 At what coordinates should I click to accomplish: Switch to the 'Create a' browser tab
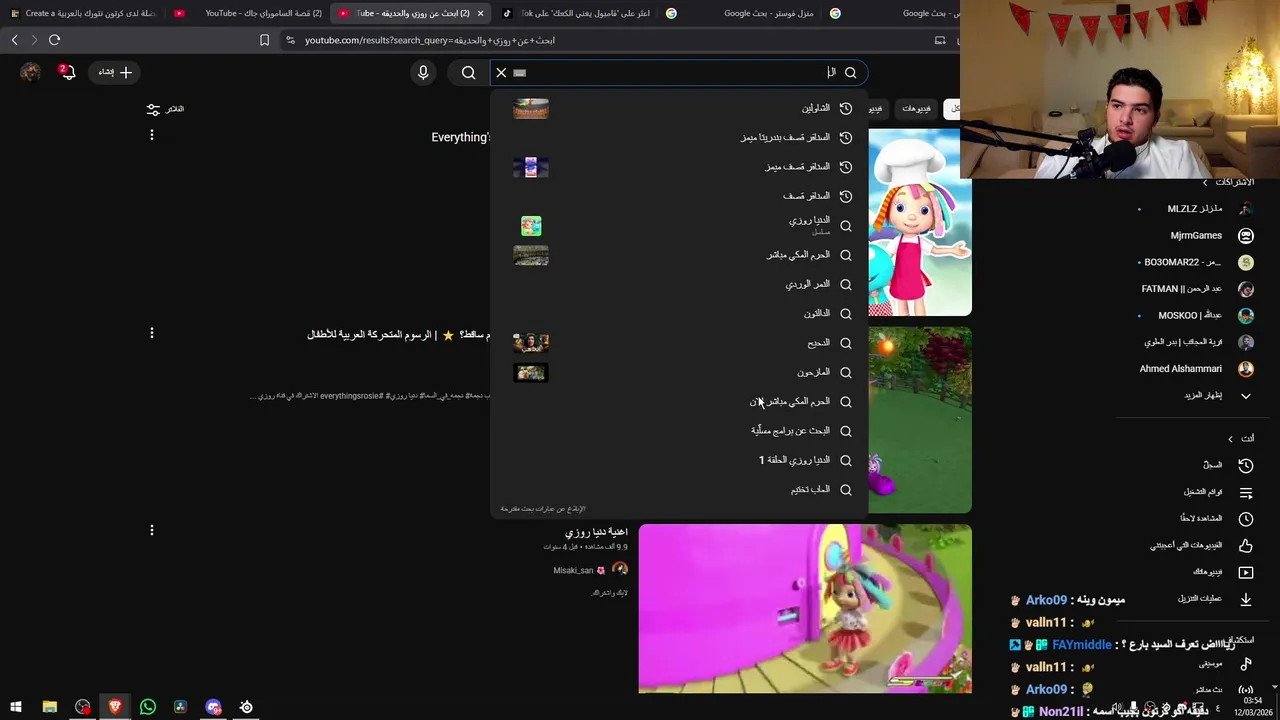[x=82, y=13]
